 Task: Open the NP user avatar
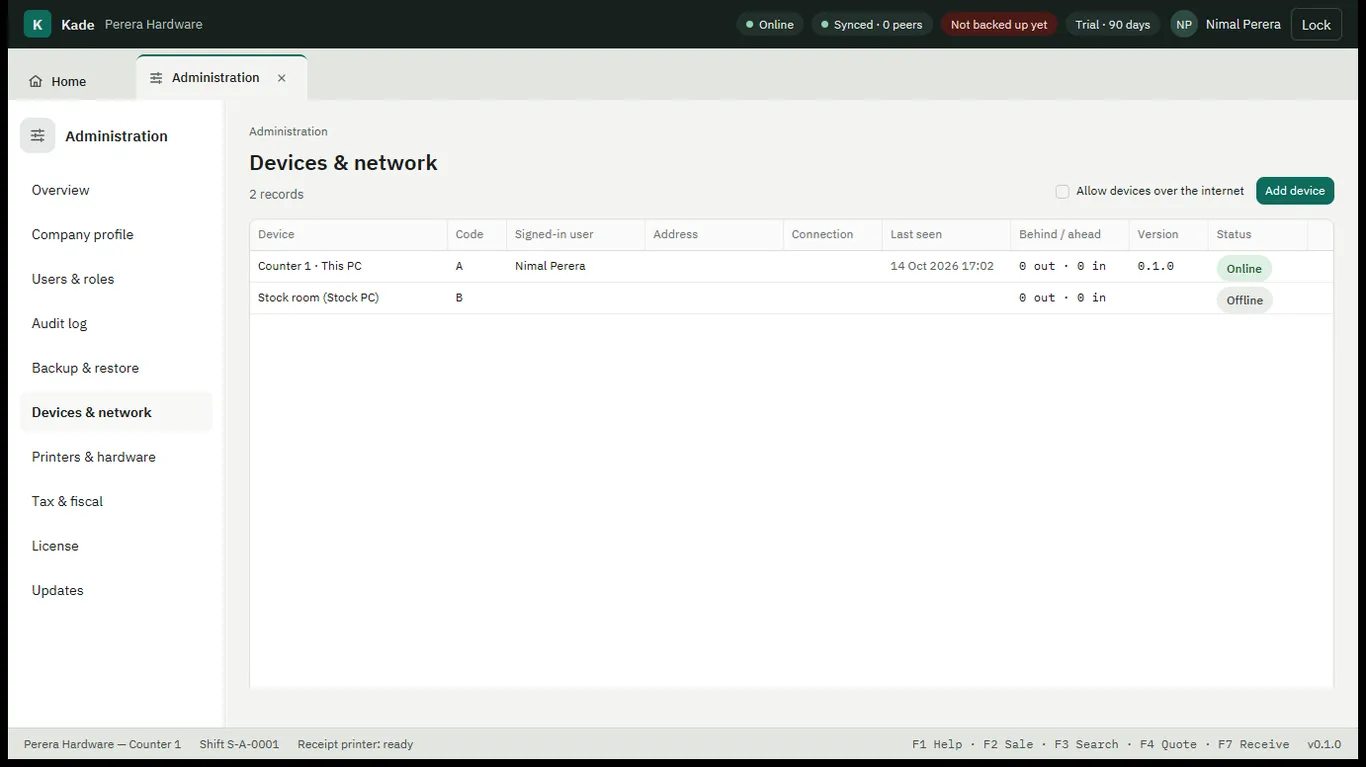(x=1184, y=24)
